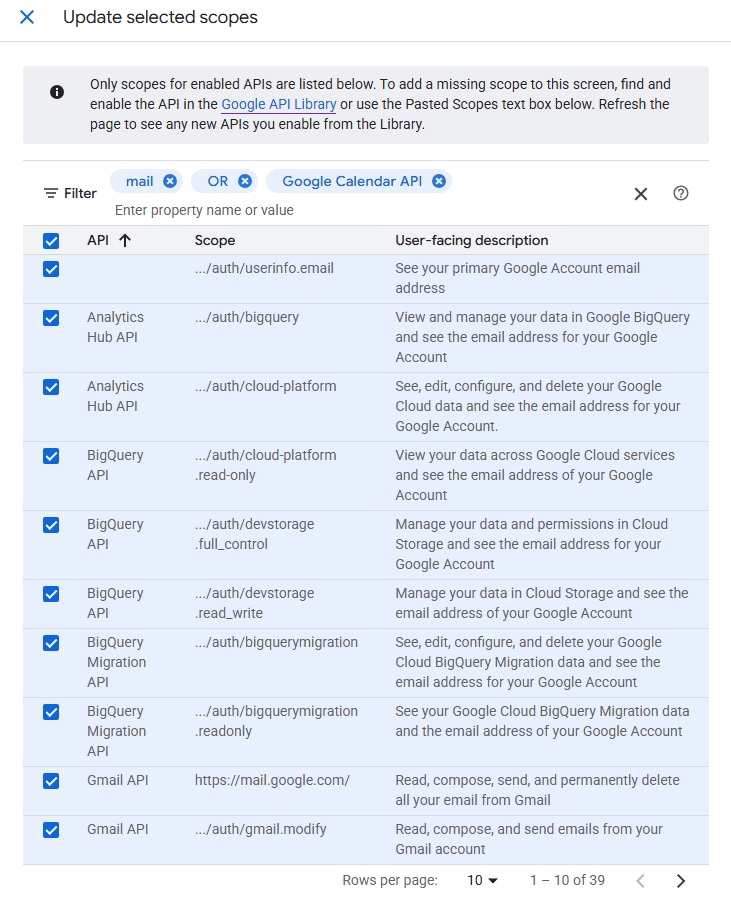This screenshot has width=731, height=904.
Task: Open the Rows per page dropdown
Action: (482, 880)
